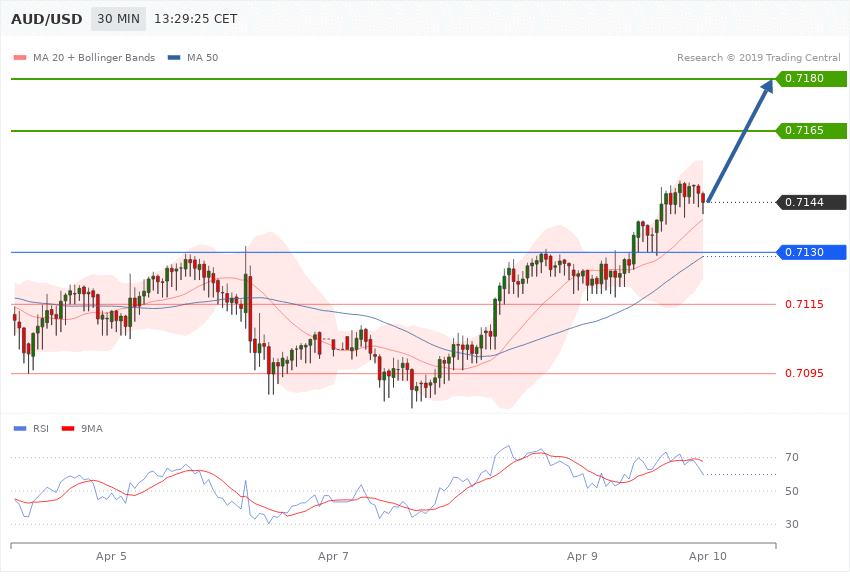The height and width of the screenshot is (576, 850).
Task: Click the MA 20 + Bollinger Bands legend label
Action: point(94,57)
